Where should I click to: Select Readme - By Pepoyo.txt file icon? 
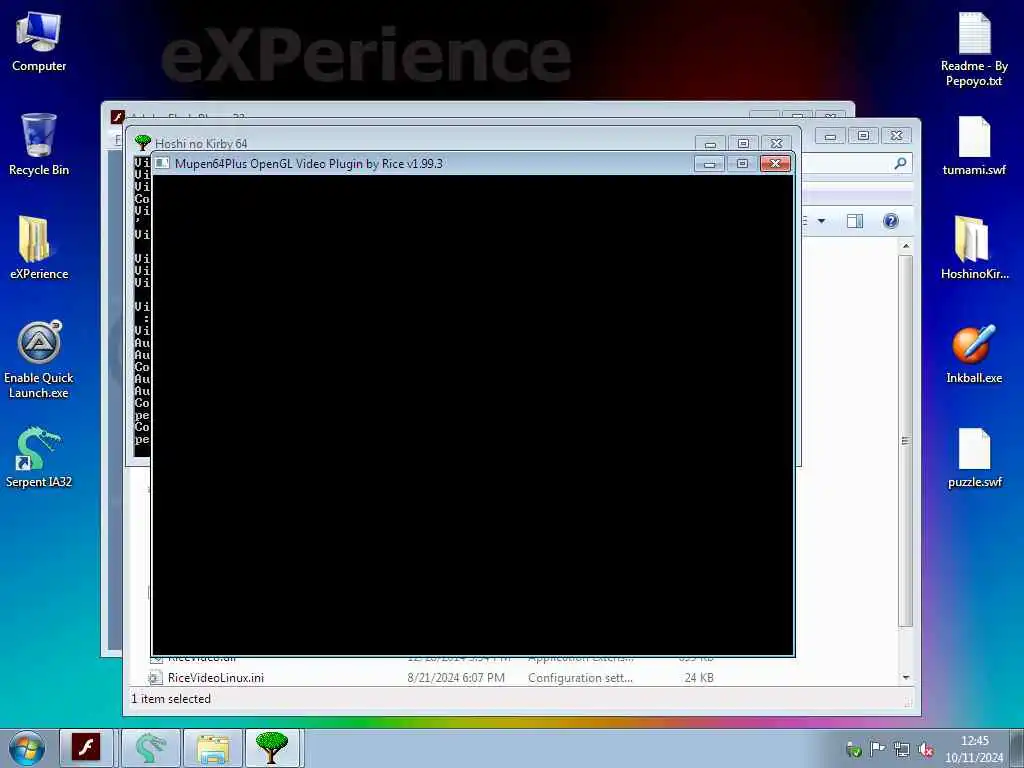click(x=974, y=50)
